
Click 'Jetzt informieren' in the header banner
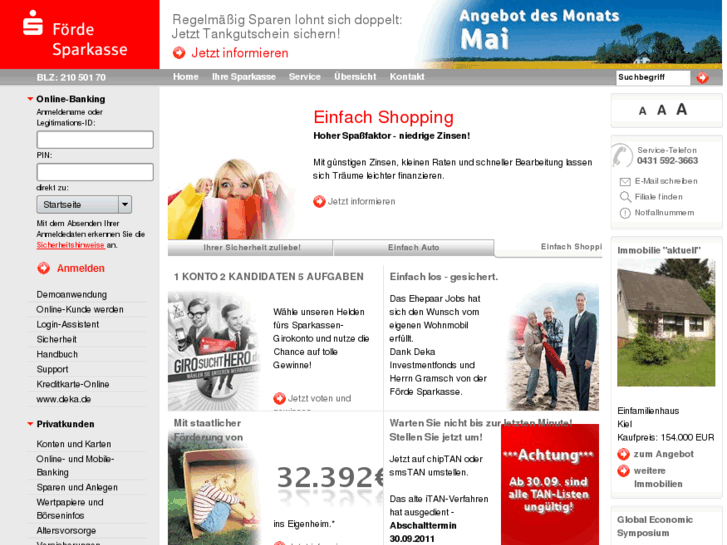coord(240,53)
